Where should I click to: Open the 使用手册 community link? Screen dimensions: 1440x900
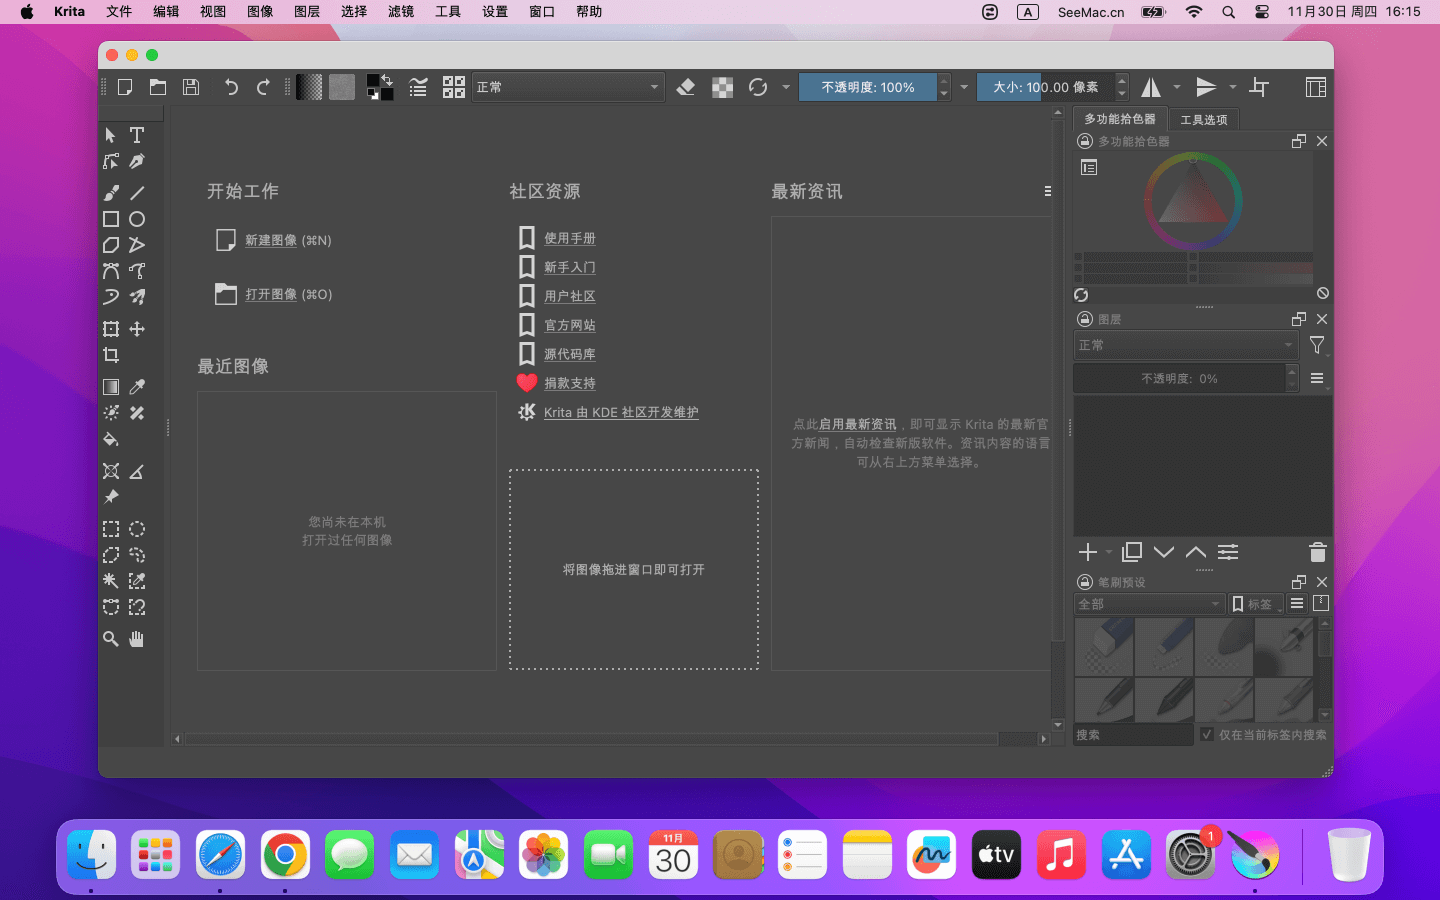(x=569, y=238)
